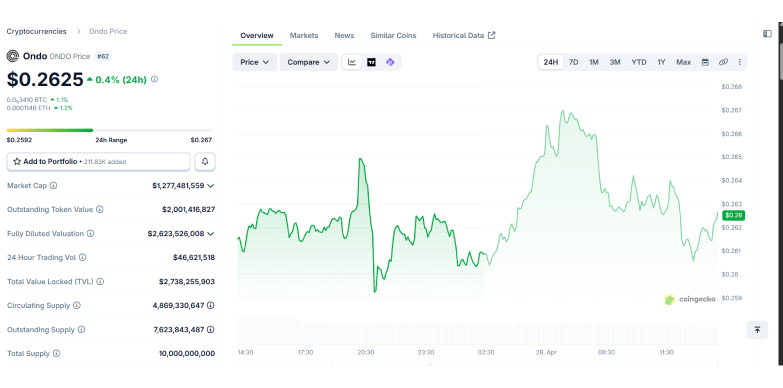Click the $2,001,416,827 value

(188, 209)
